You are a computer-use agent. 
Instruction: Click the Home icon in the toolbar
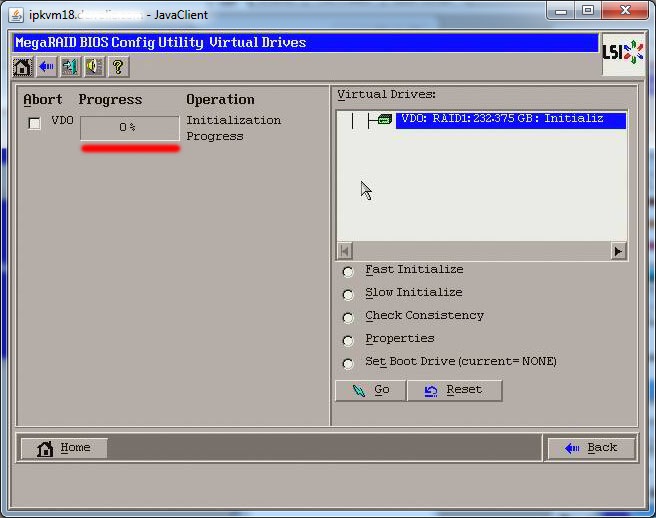click(22, 67)
